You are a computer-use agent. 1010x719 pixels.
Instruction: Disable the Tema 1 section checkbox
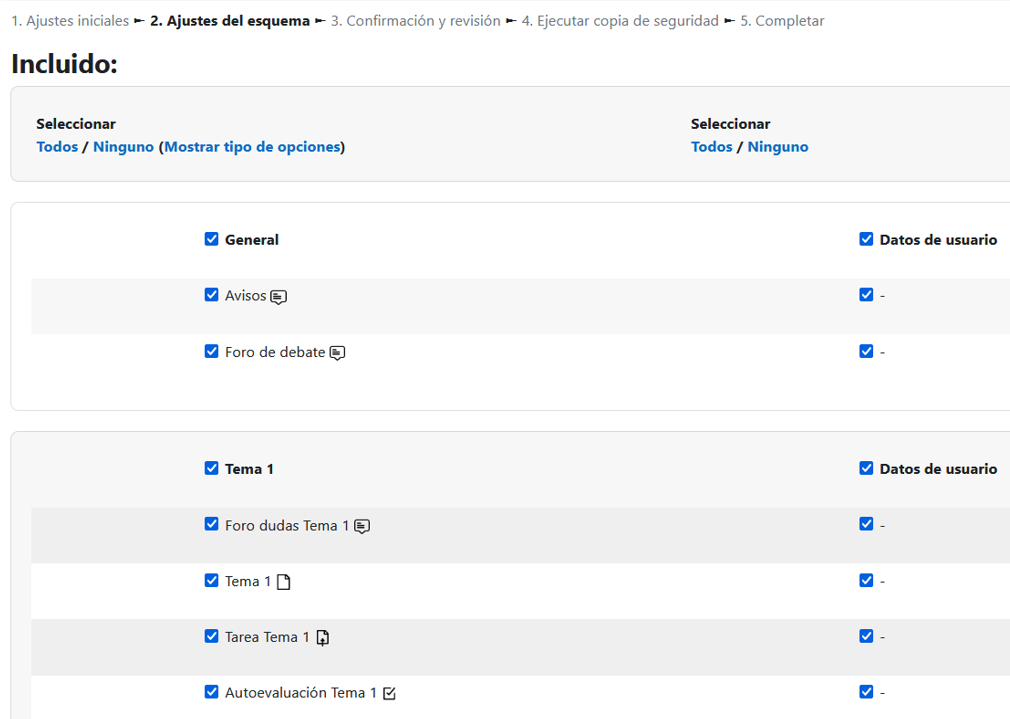click(211, 467)
